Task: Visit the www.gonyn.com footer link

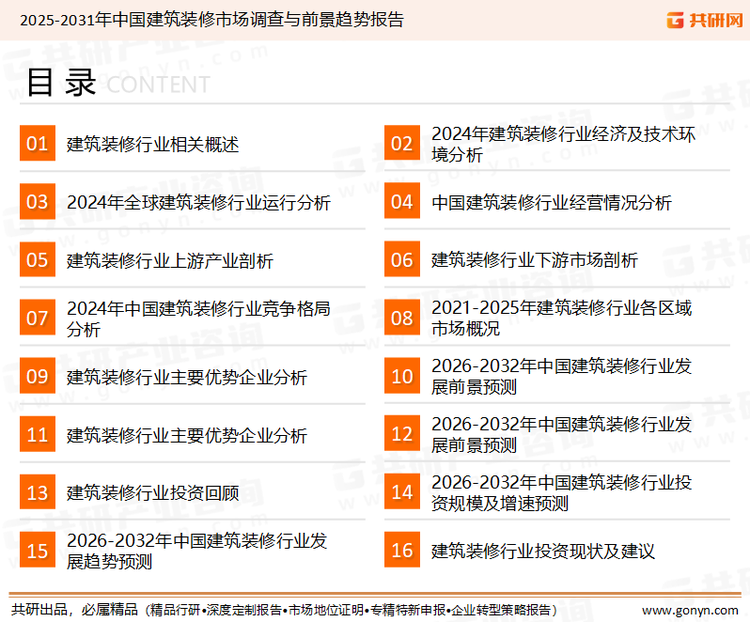Action: pos(690,611)
